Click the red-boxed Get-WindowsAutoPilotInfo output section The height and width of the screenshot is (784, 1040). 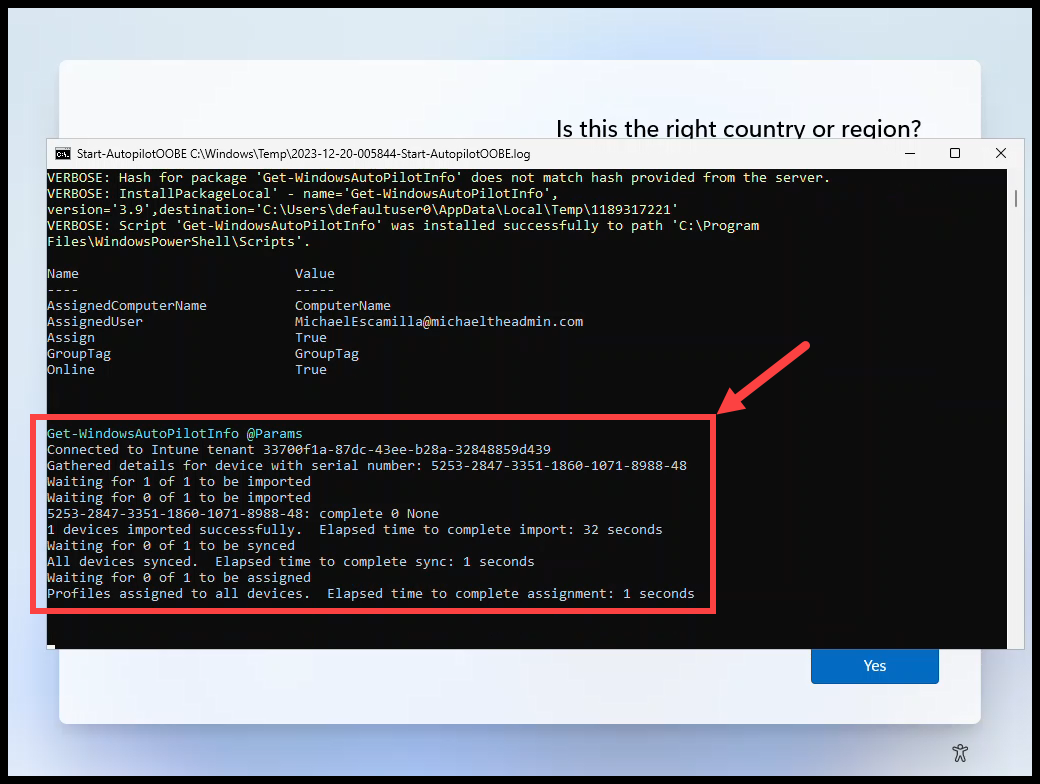point(380,513)
